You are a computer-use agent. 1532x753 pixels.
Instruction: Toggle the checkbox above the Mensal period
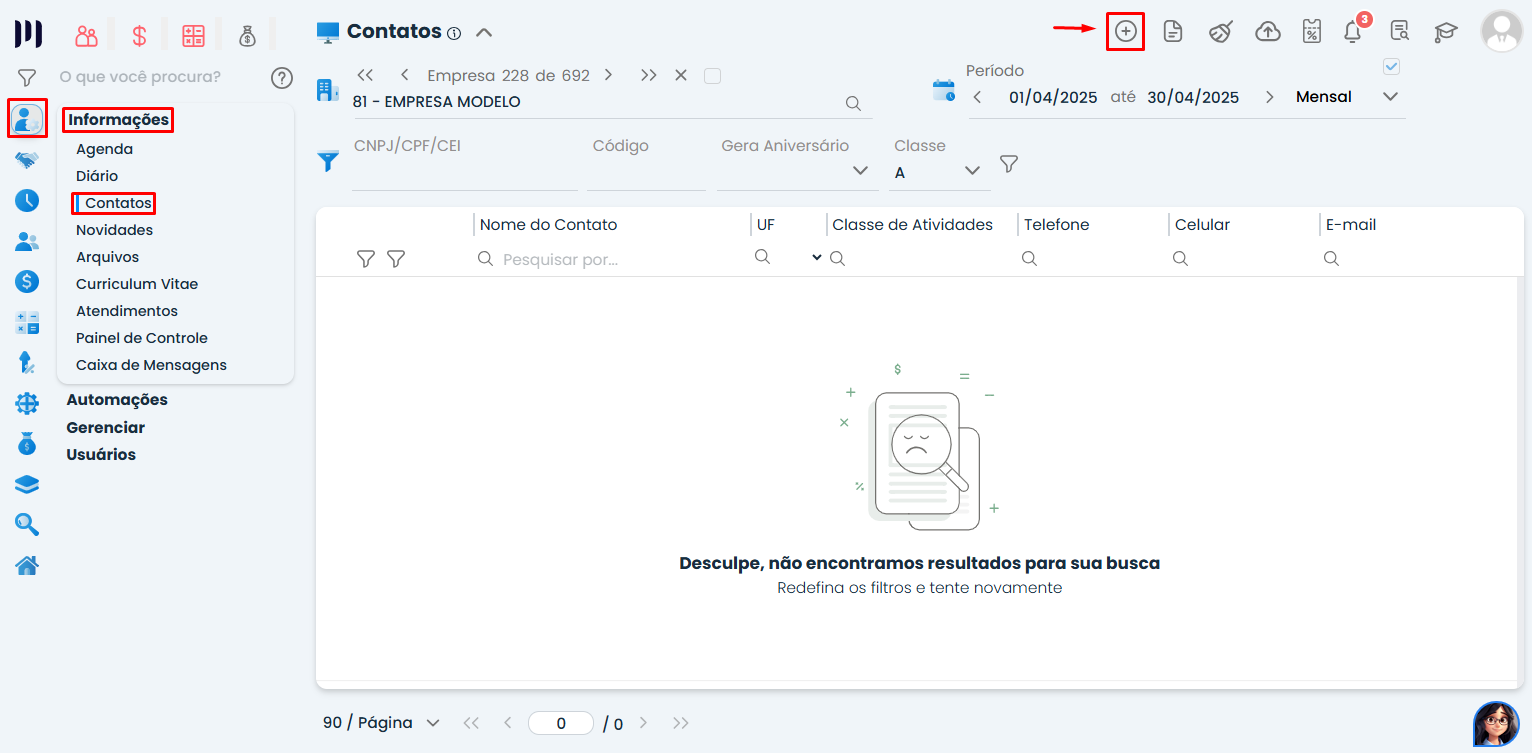[x=1391, y=67]
